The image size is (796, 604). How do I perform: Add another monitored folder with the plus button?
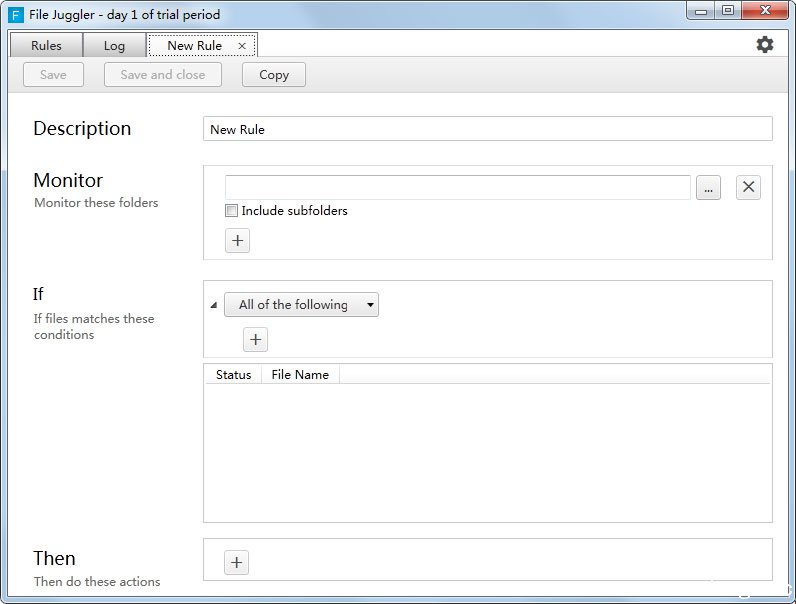point(237,241)
